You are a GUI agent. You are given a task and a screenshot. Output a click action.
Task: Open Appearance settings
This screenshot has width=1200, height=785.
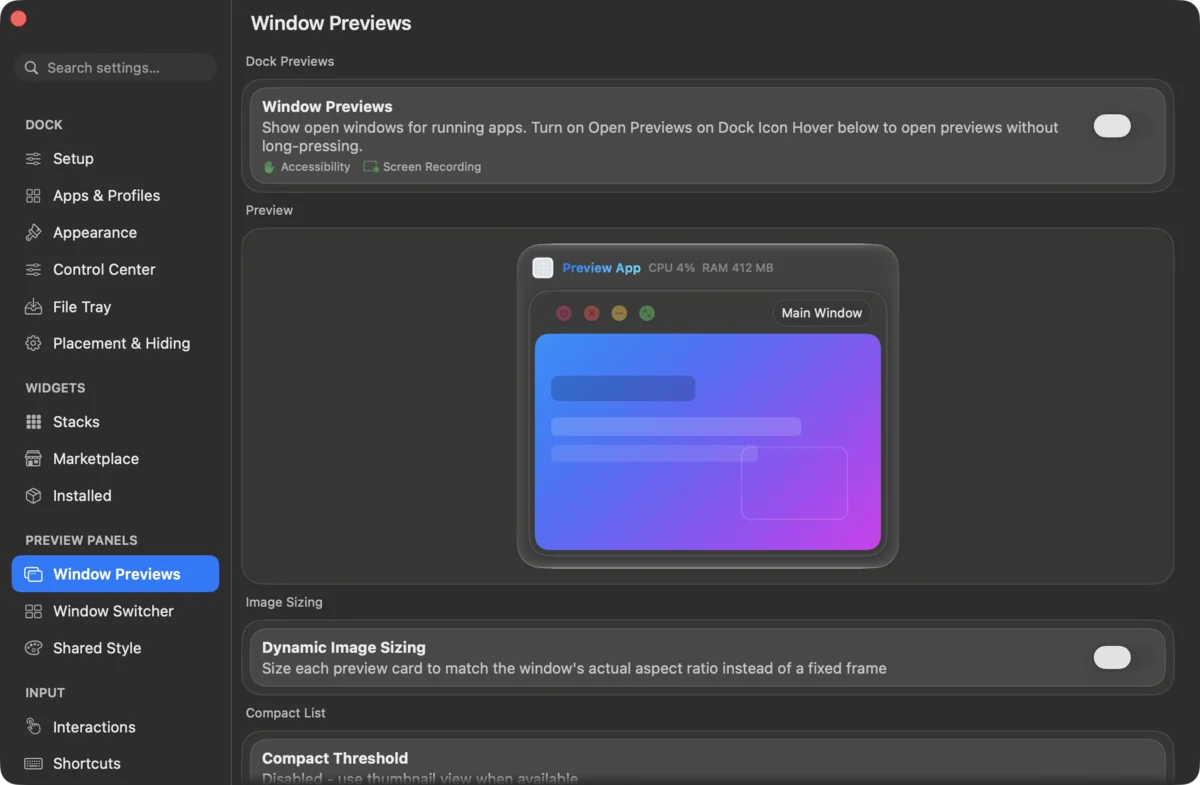coord(115,233)
